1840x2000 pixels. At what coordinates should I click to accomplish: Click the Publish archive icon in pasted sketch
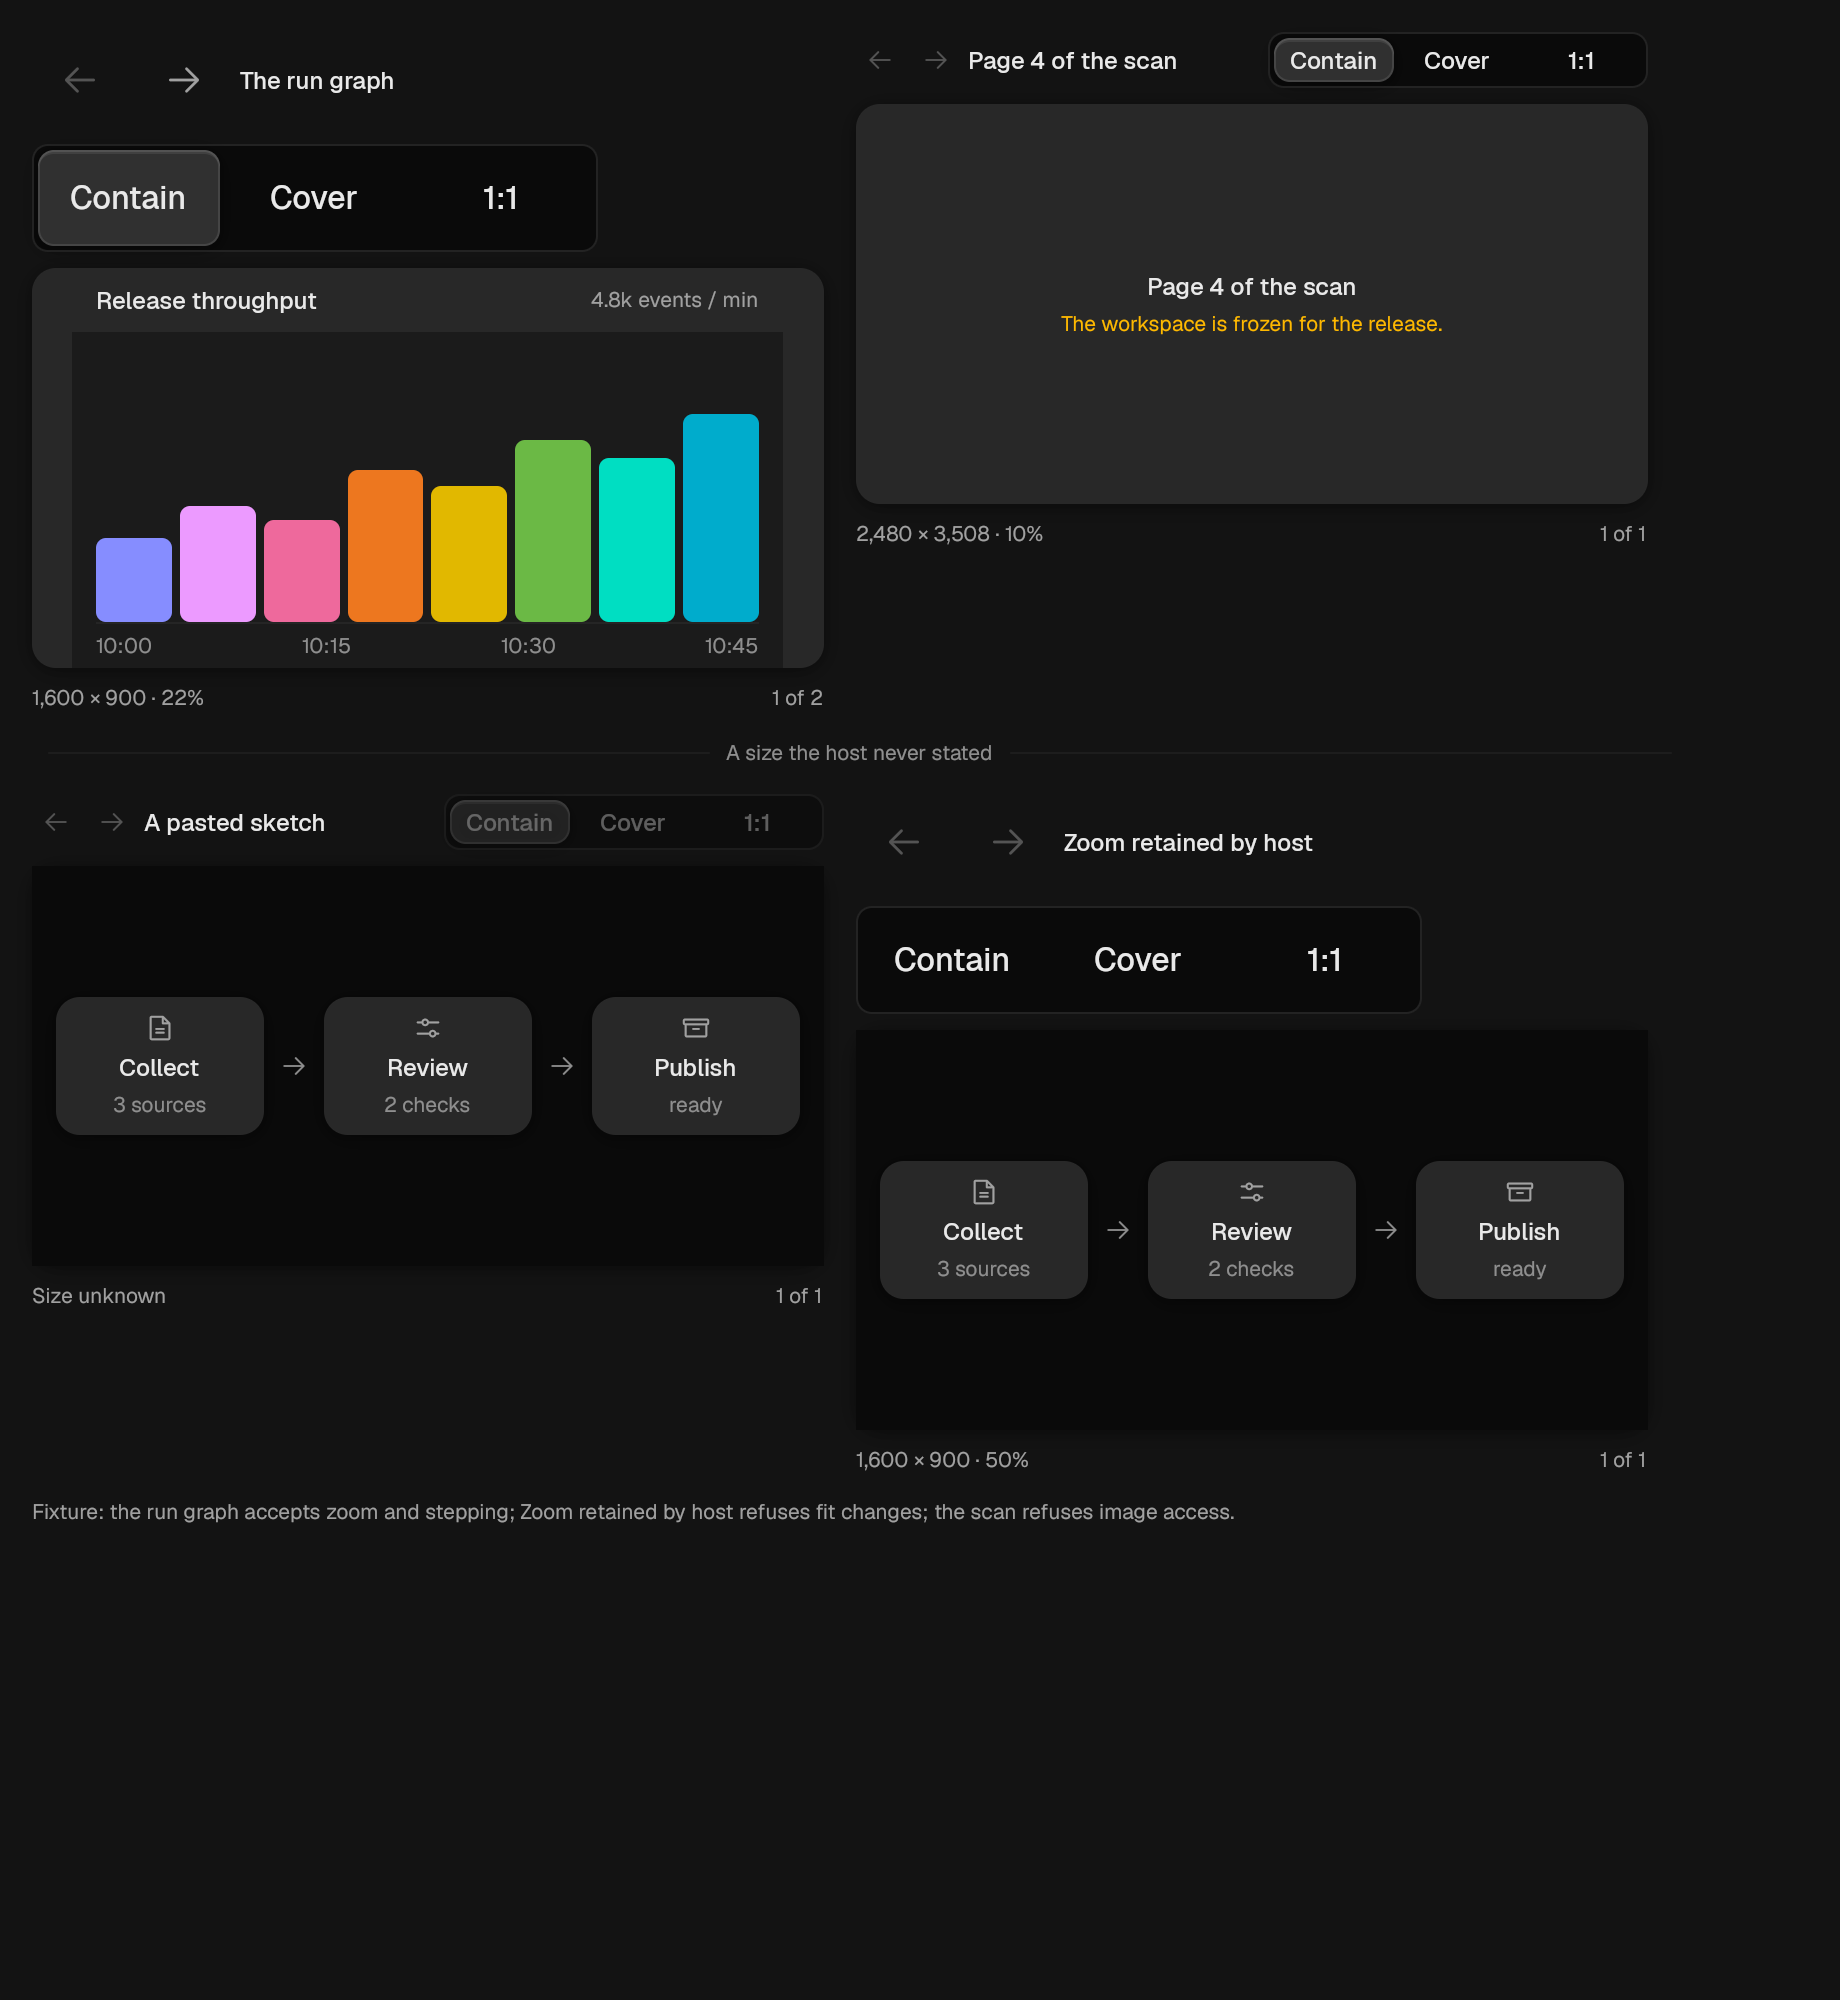click(696, 1028)
